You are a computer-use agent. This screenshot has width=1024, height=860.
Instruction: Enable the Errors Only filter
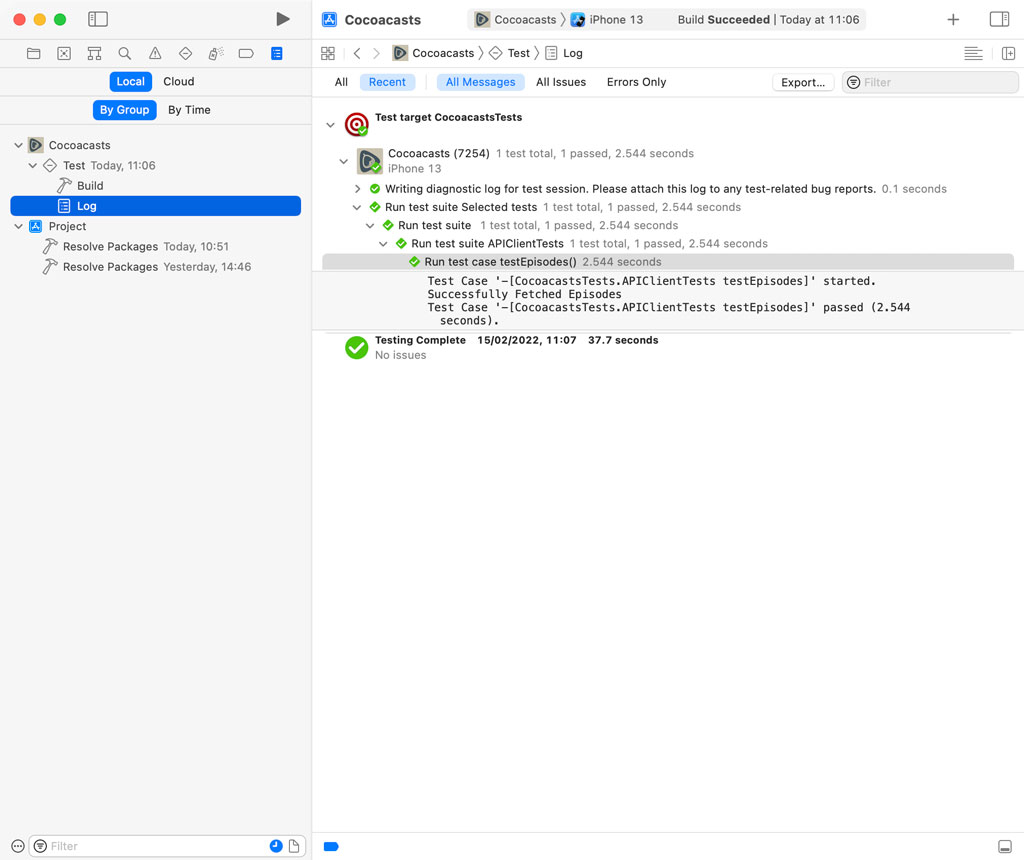click(636, 82)
